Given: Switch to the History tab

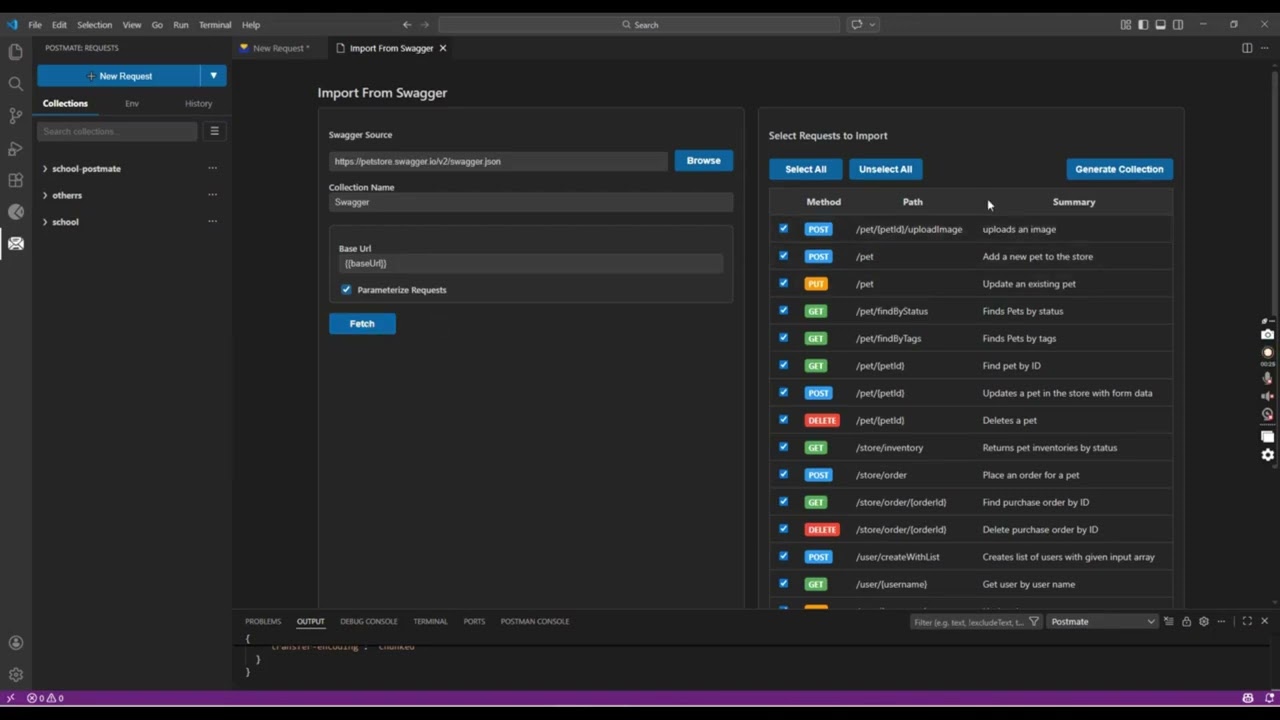Looking at the screenshot, I should [x=198, y=103].
